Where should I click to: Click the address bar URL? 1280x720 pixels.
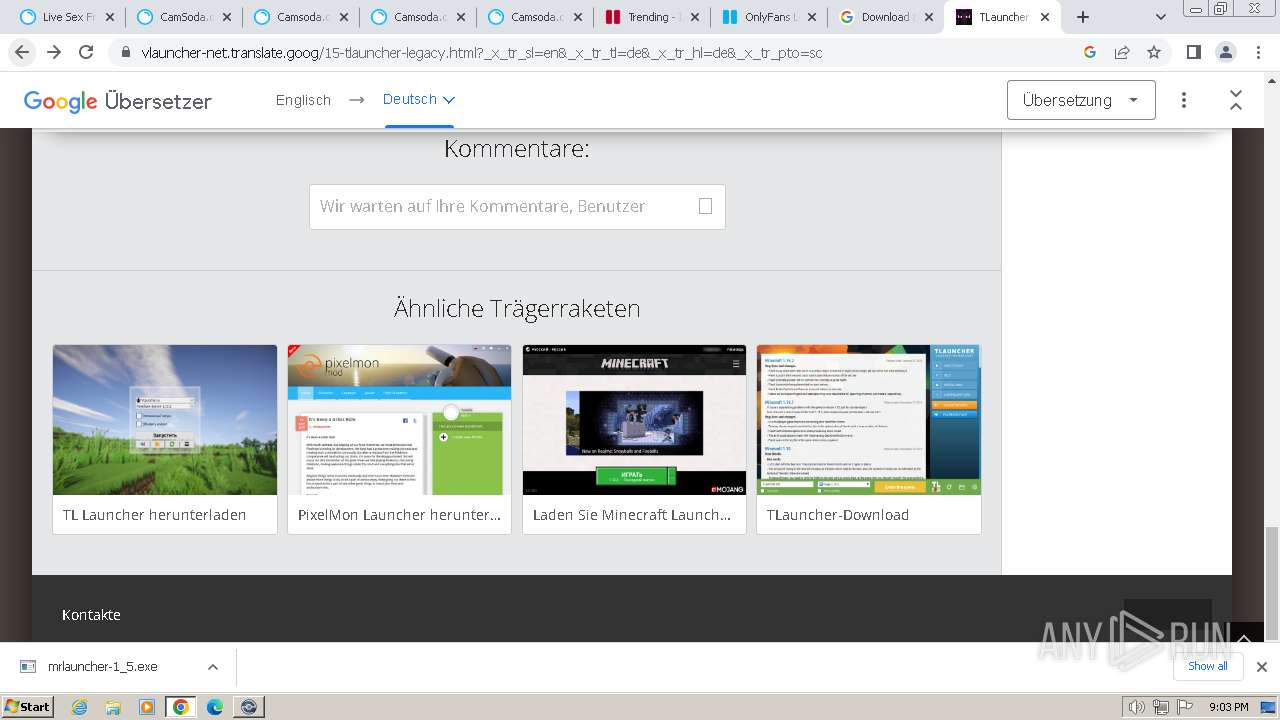pyautogui.click(x=482, y=52)
